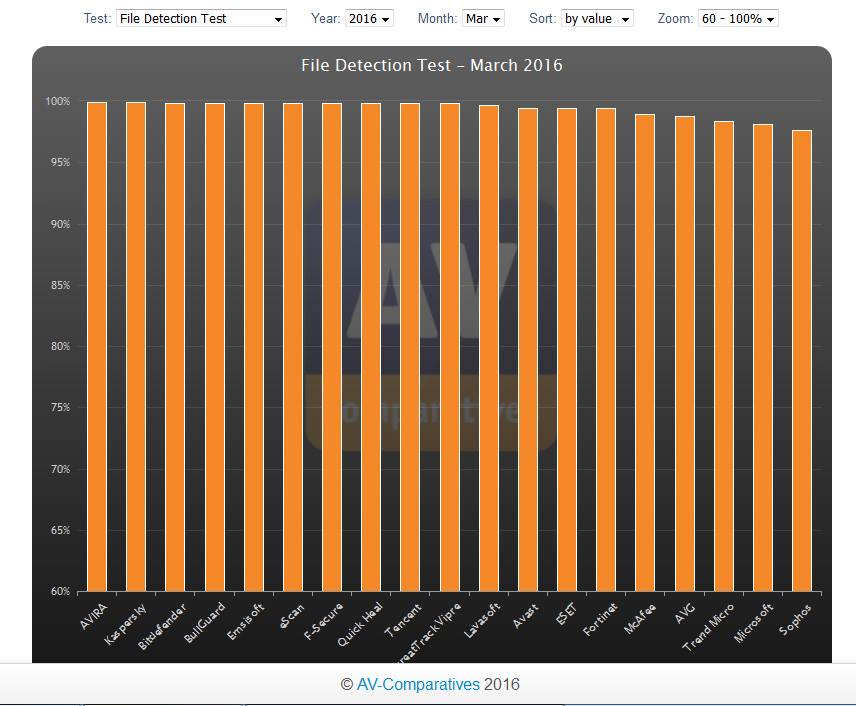This screenshot has width=856, height=706.
Task: Click the 80% y-axis label
Action: pyautogui.click(x=60, y=347)
